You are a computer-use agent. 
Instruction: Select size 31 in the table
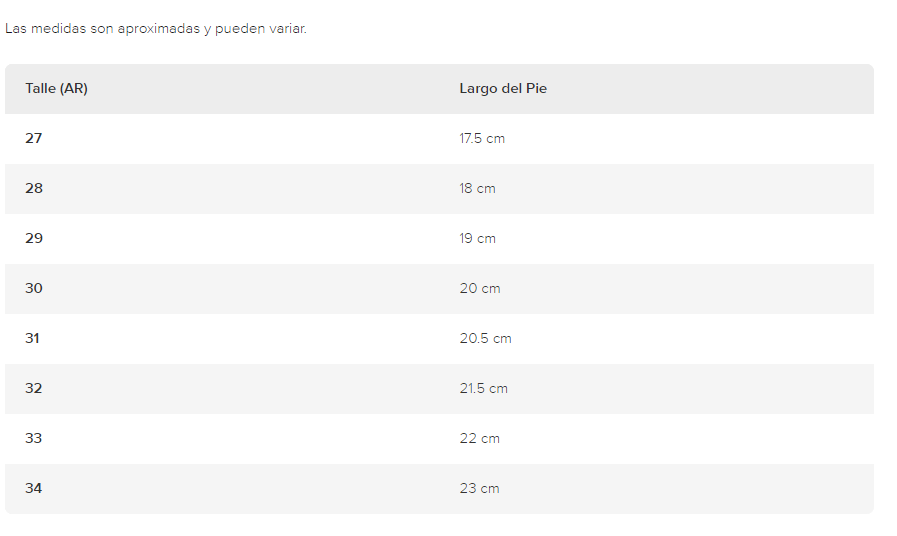pyautogui.click(x=33, y=338)
